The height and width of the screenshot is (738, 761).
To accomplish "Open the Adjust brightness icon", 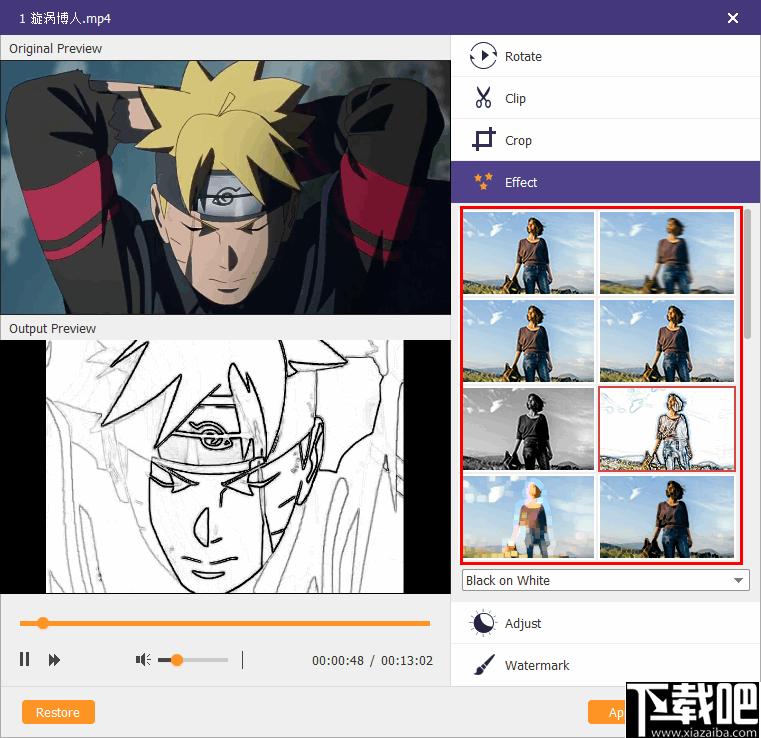I will (483, 623).
